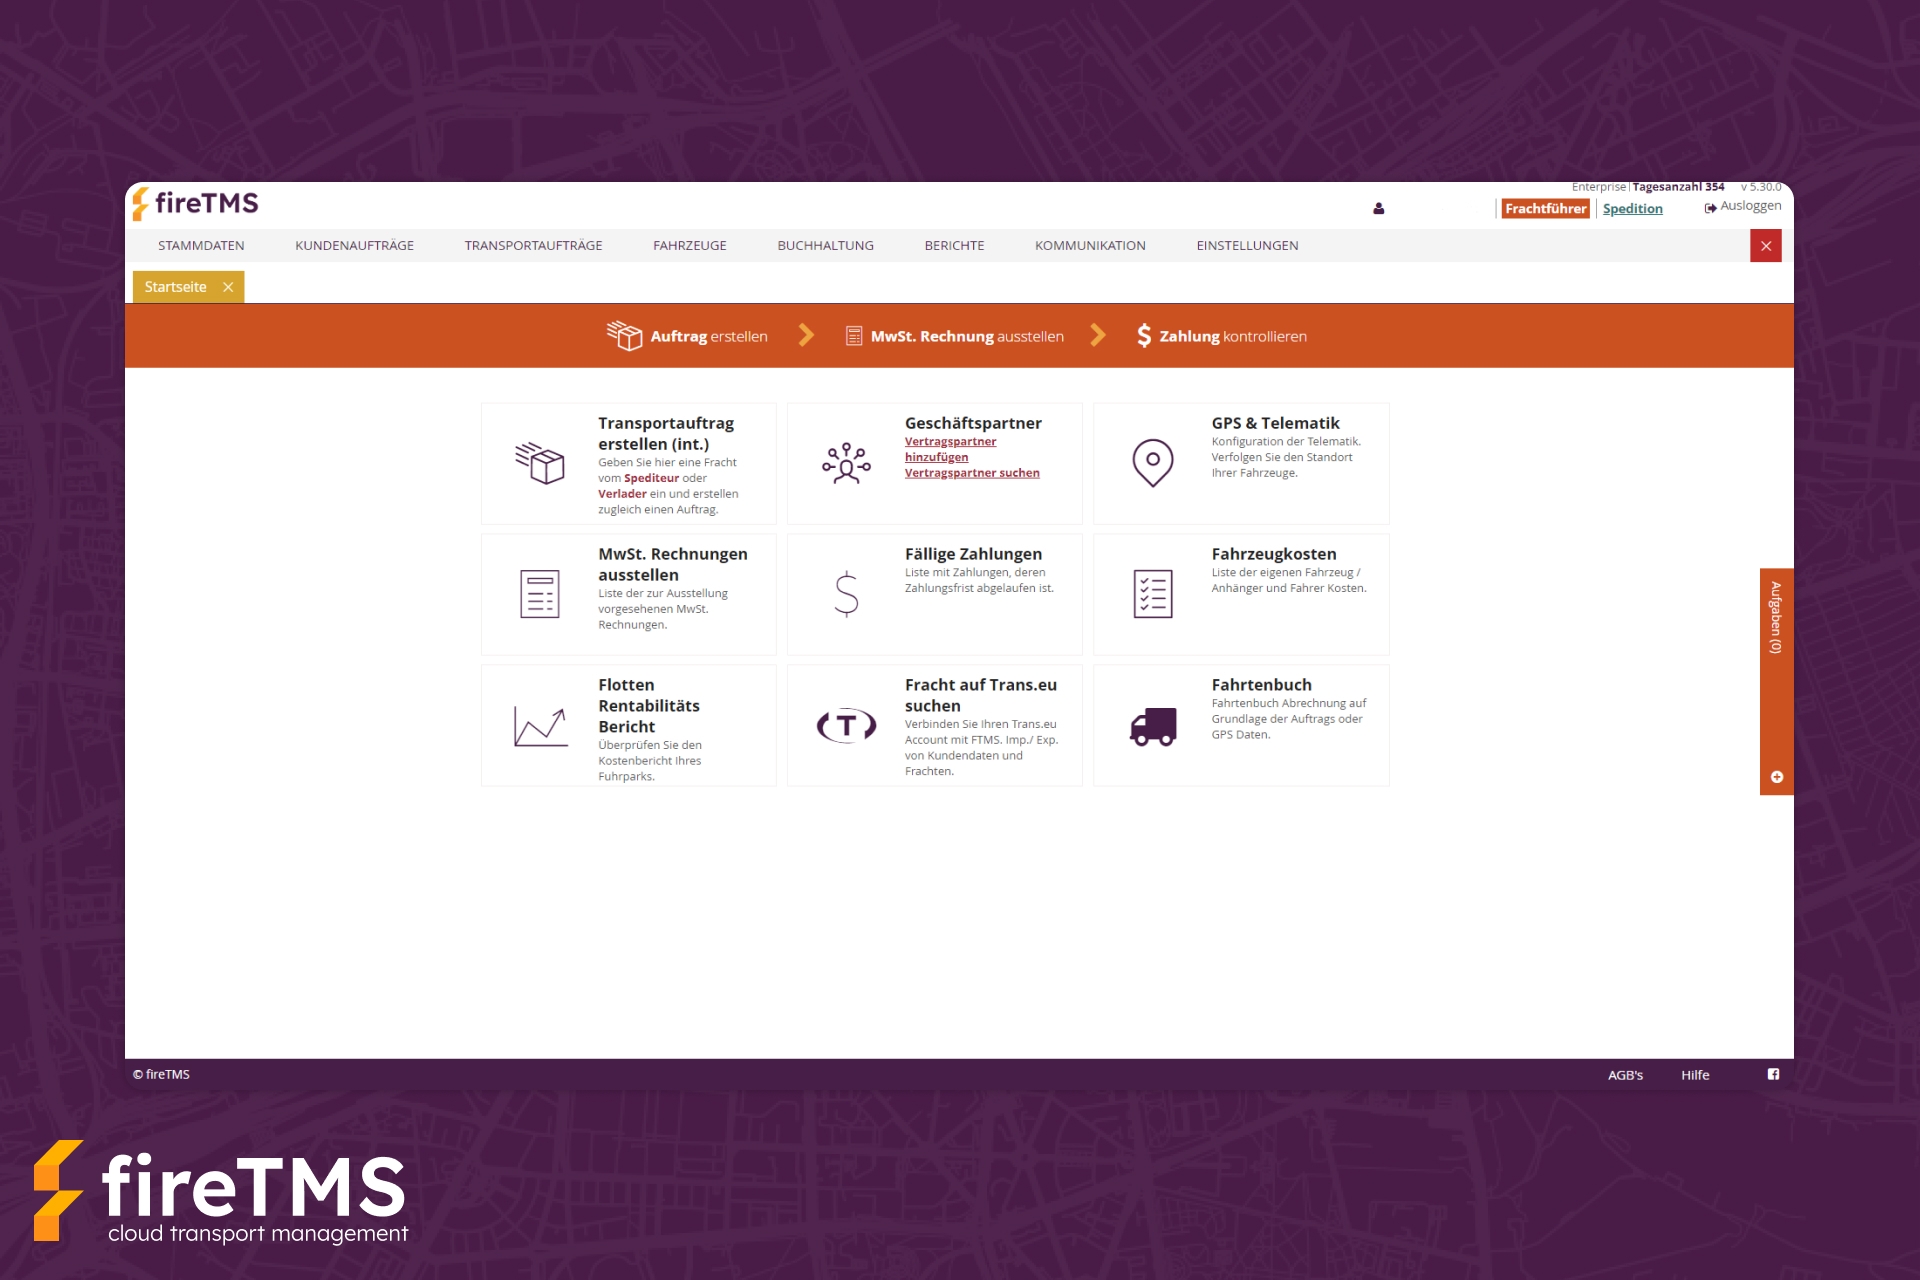Open the EINSTELLUNGEN menu

pyautogui.click(x=1247, y=246)
